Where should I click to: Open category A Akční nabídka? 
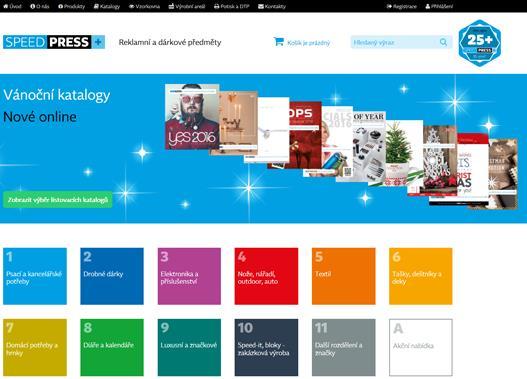pos(421,347)
